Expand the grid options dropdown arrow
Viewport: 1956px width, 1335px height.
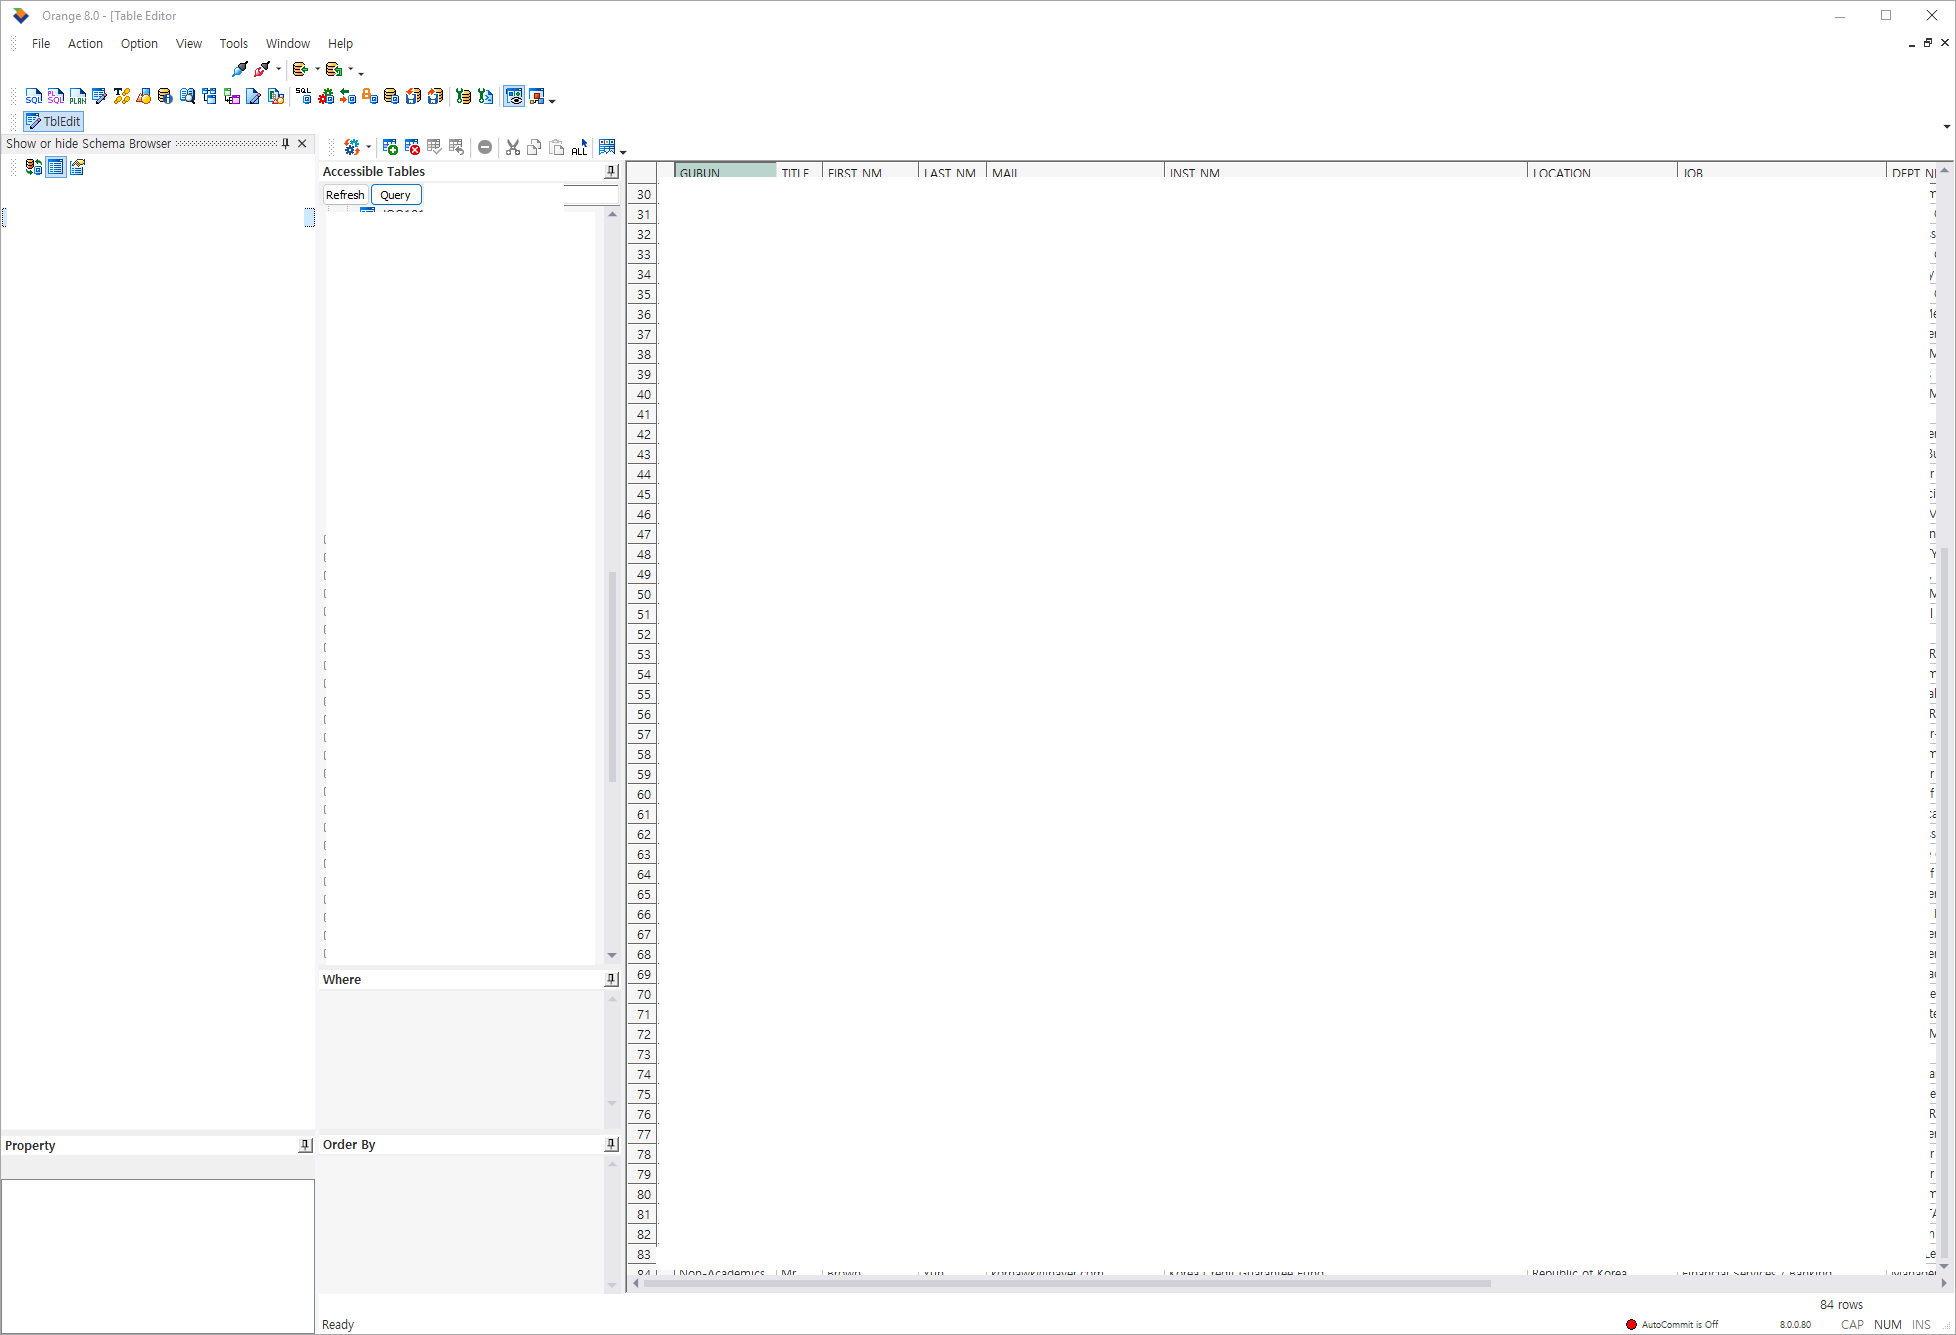point(623,151)
